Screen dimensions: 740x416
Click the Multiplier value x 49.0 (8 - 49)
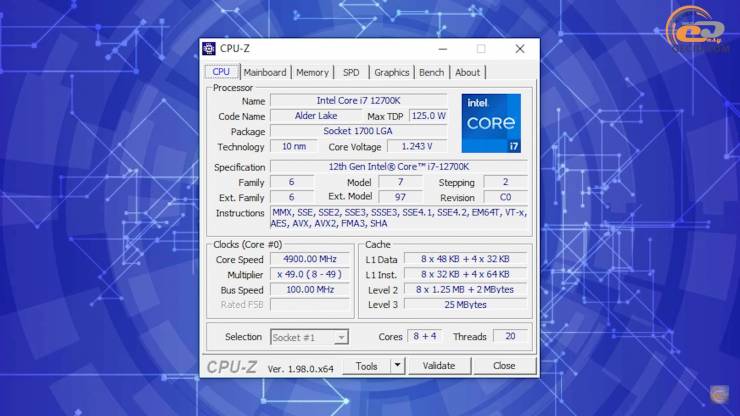coord(310,274)
